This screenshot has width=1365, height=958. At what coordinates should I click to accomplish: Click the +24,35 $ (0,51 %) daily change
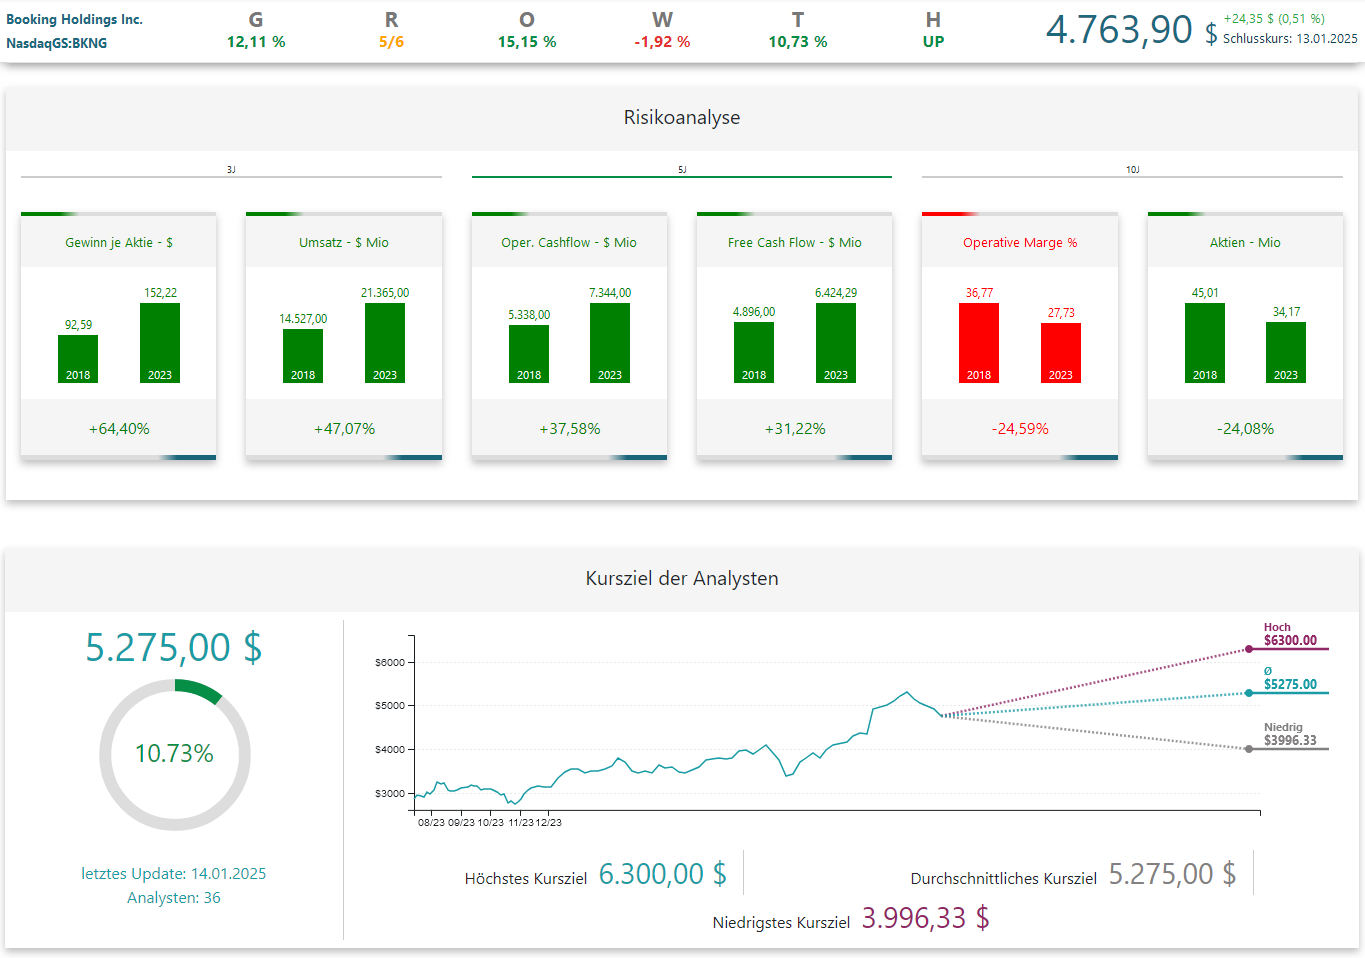coord(1274,18)
